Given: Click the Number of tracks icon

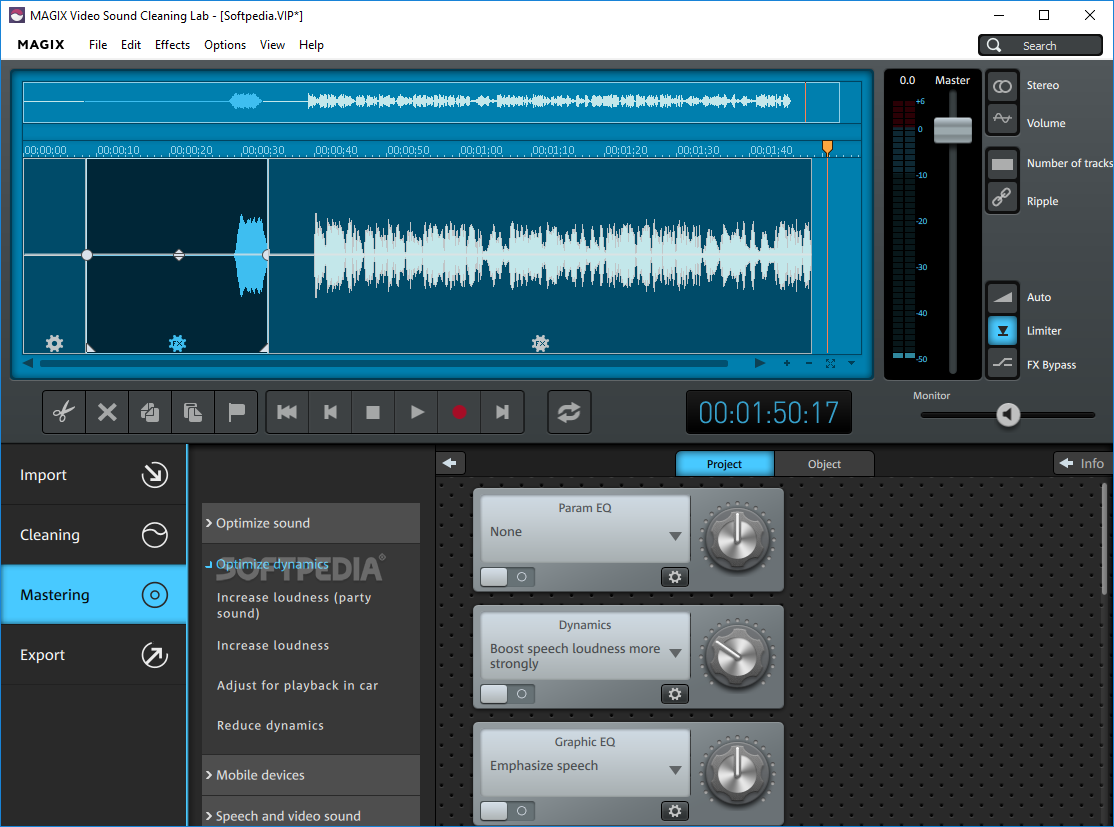Looking at the screenshot, I should point(1002,164).
